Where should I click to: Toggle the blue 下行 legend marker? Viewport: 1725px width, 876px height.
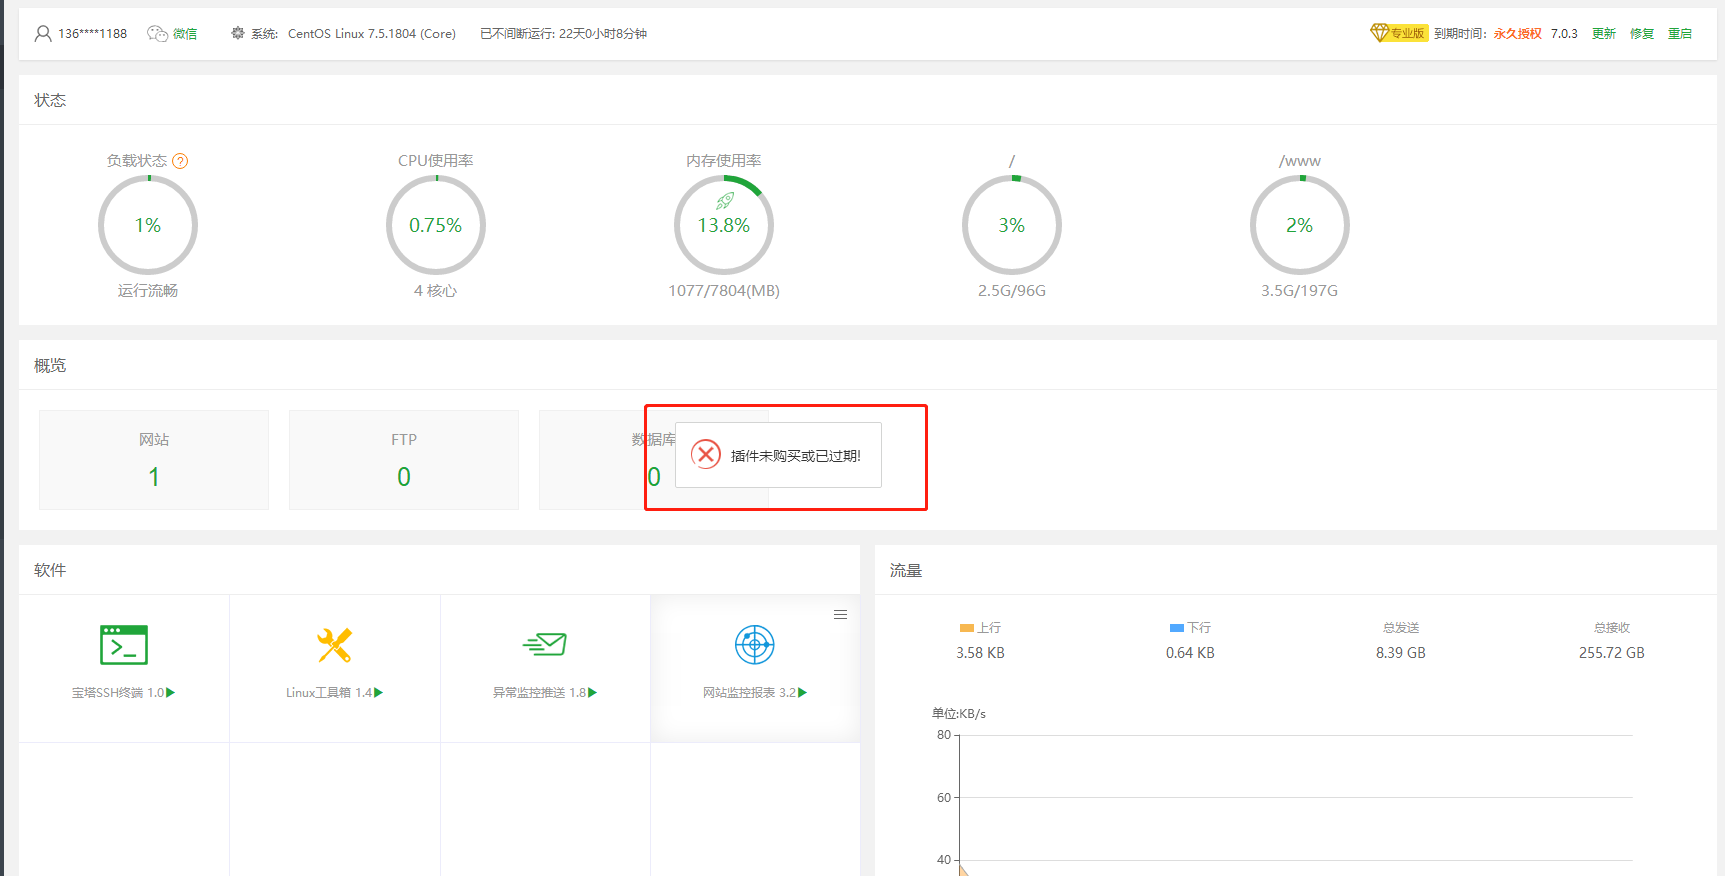(1177, 628)
